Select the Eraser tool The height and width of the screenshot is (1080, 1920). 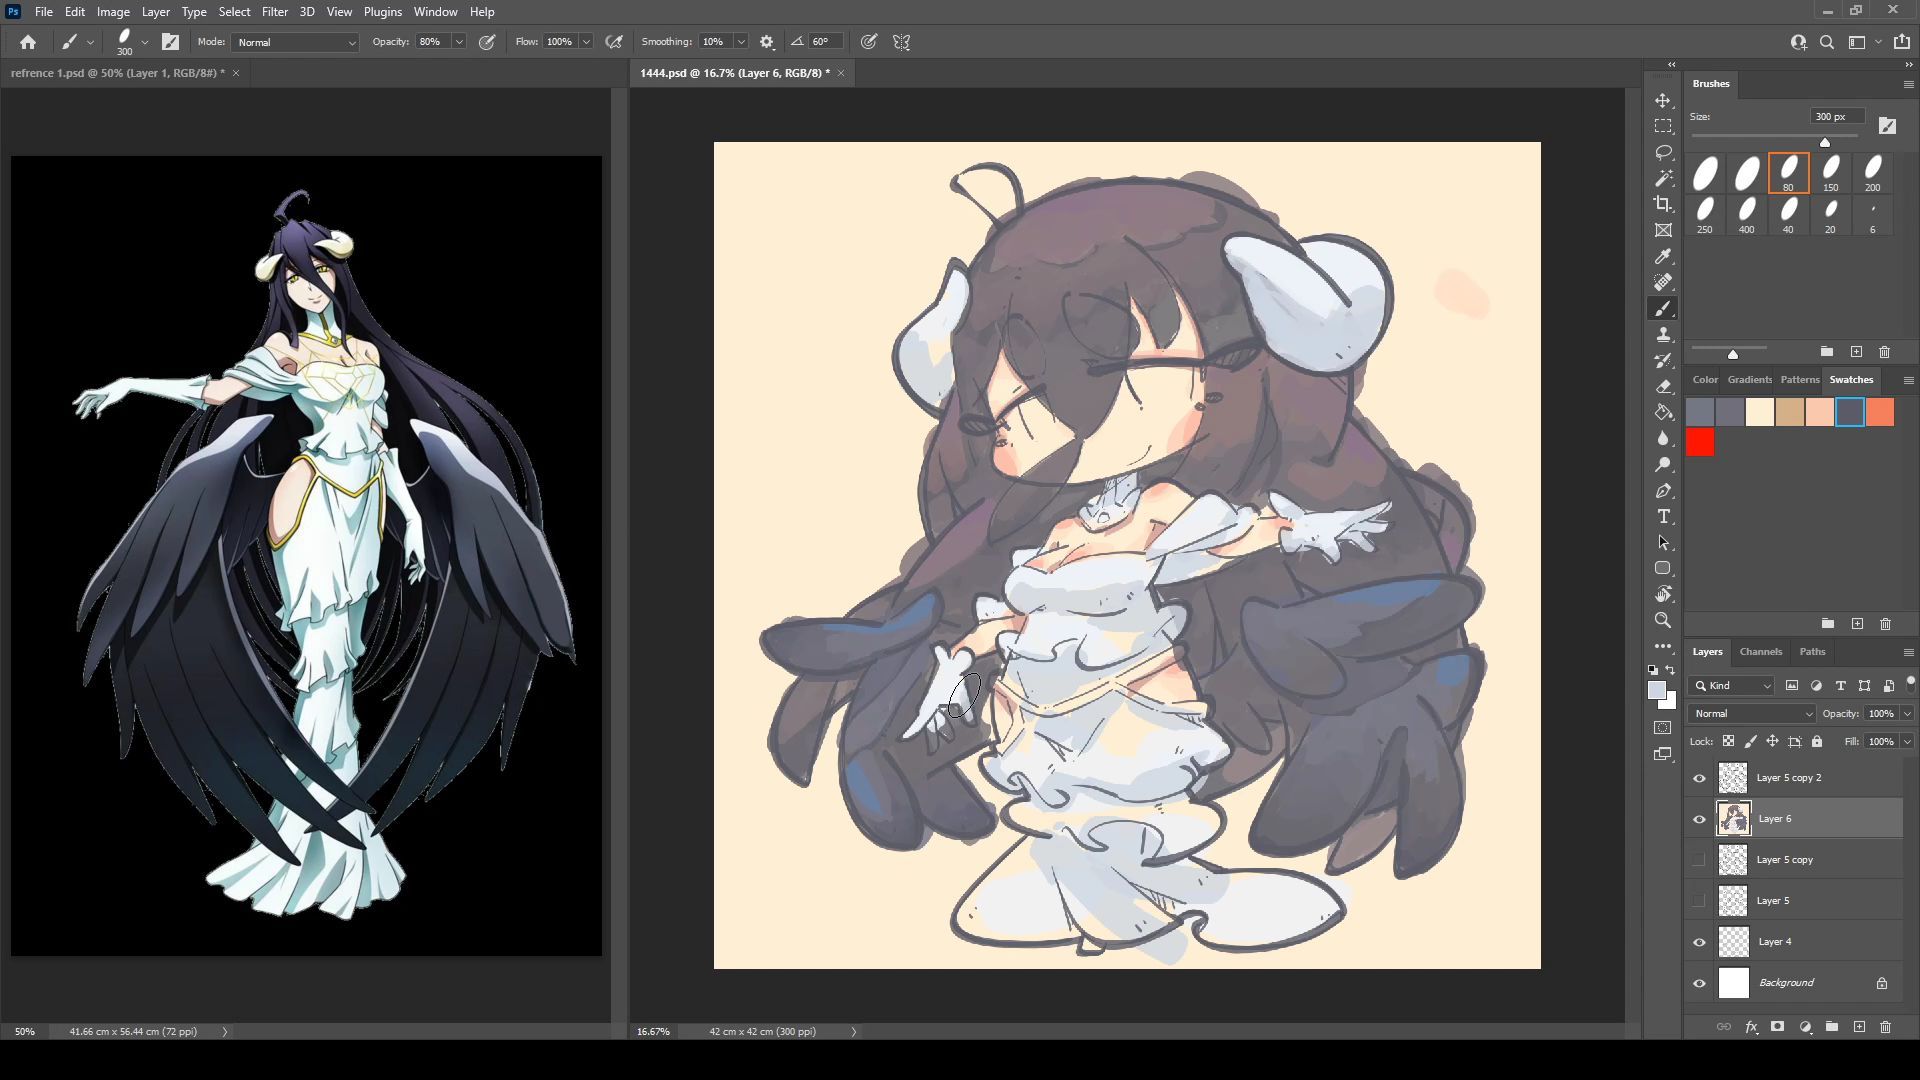coord(1663,387)
